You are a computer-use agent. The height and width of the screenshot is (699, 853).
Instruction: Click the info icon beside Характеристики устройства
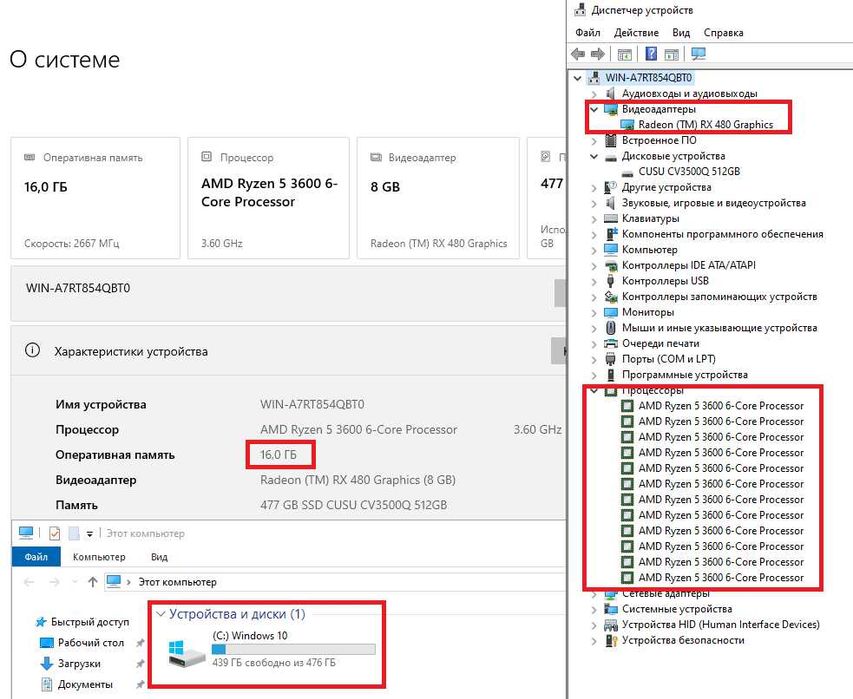tap(32, 350)
